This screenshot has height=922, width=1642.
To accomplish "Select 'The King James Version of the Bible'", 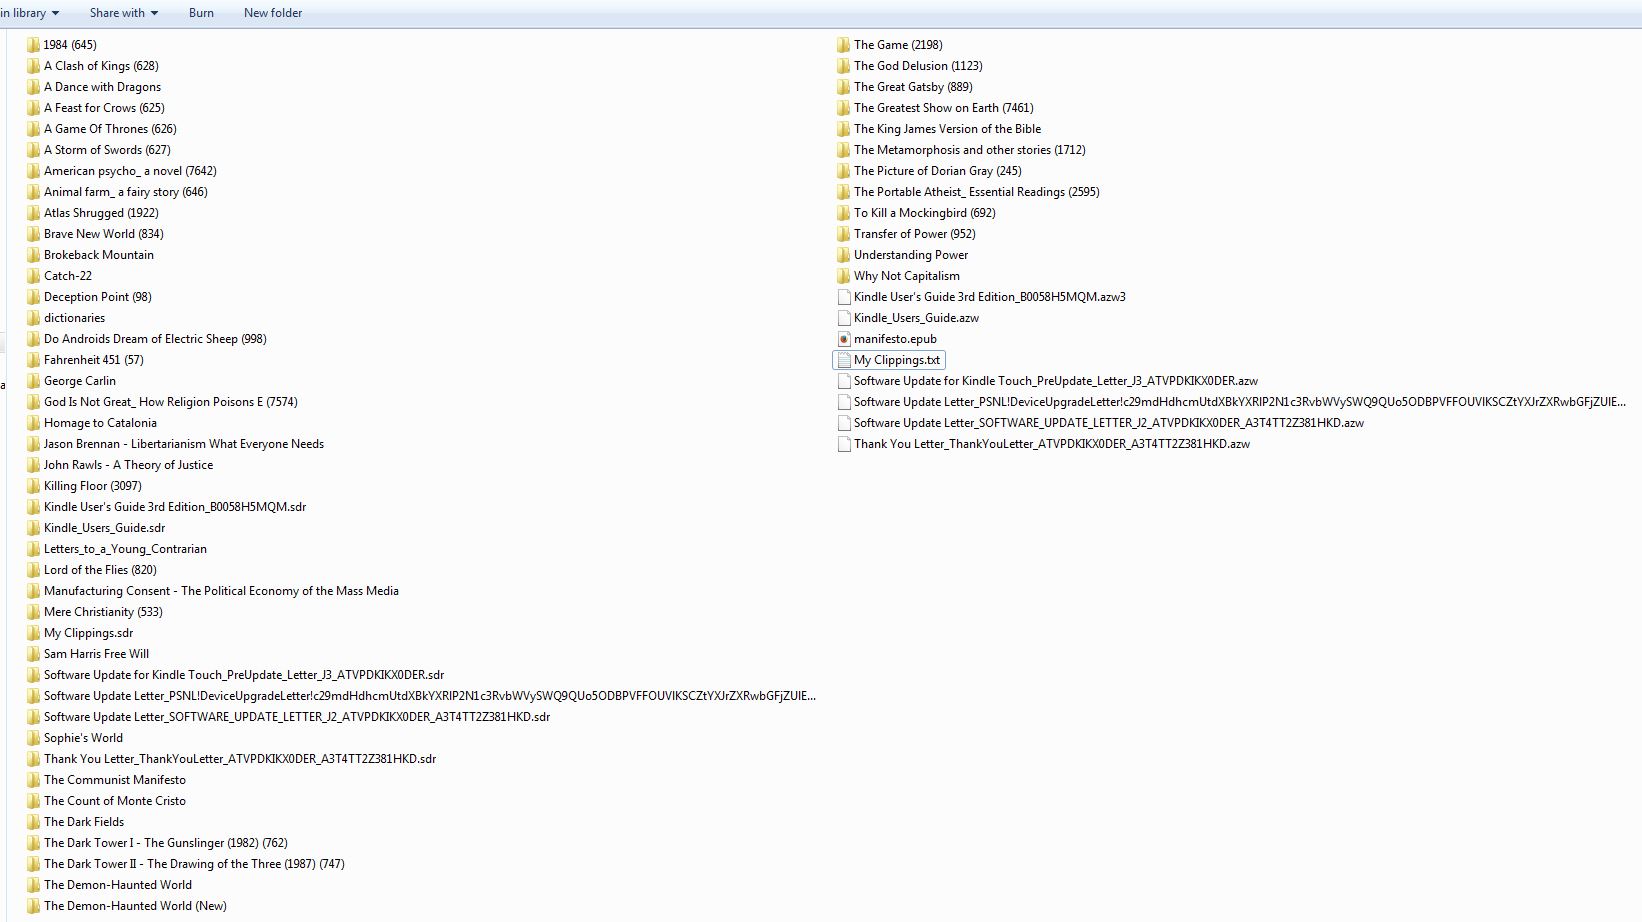I will pos(947,129).
